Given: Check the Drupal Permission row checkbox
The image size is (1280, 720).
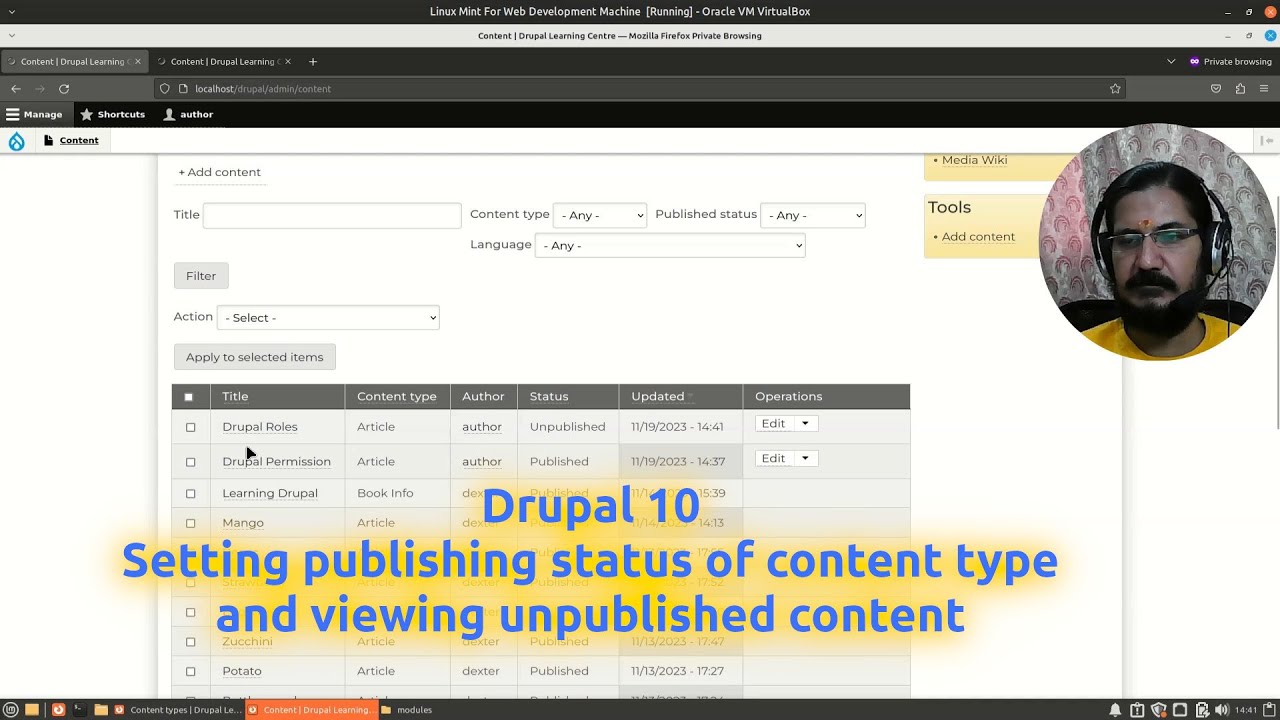Looking at the screenshot, I should click(x=191, y=462).
